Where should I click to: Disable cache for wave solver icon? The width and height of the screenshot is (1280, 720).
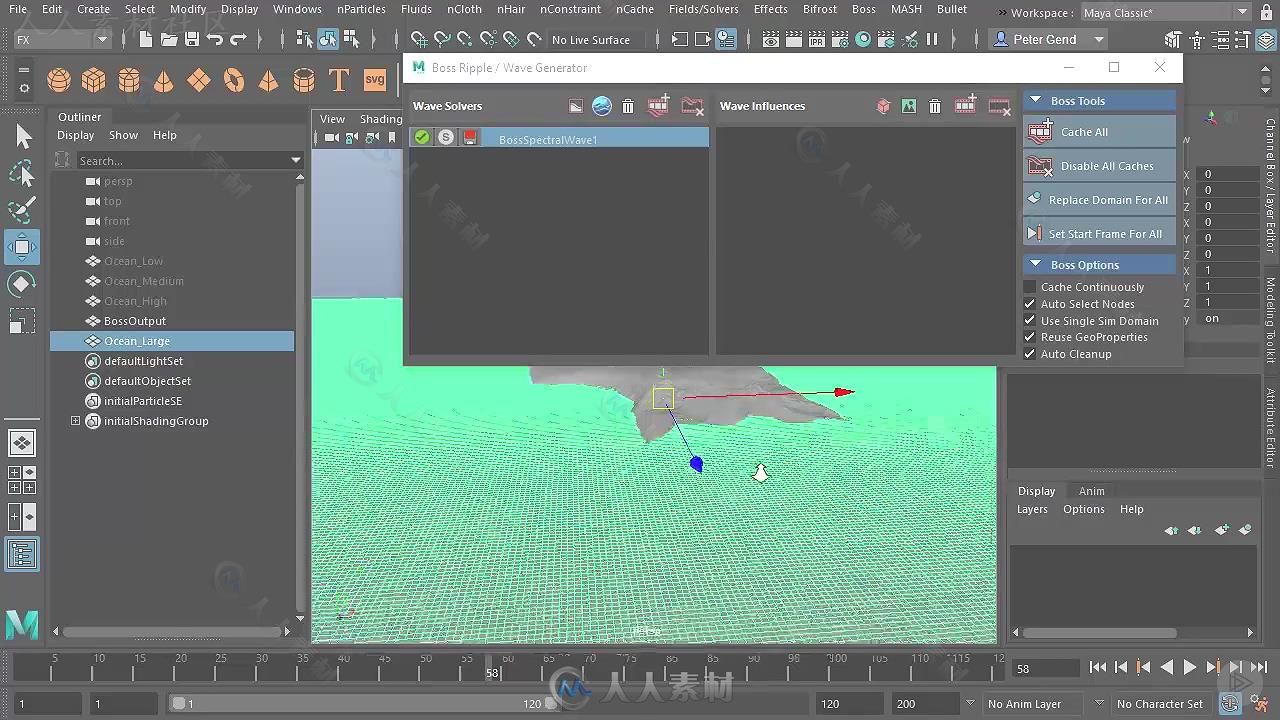pyautogui.click(x=692, y=106)
